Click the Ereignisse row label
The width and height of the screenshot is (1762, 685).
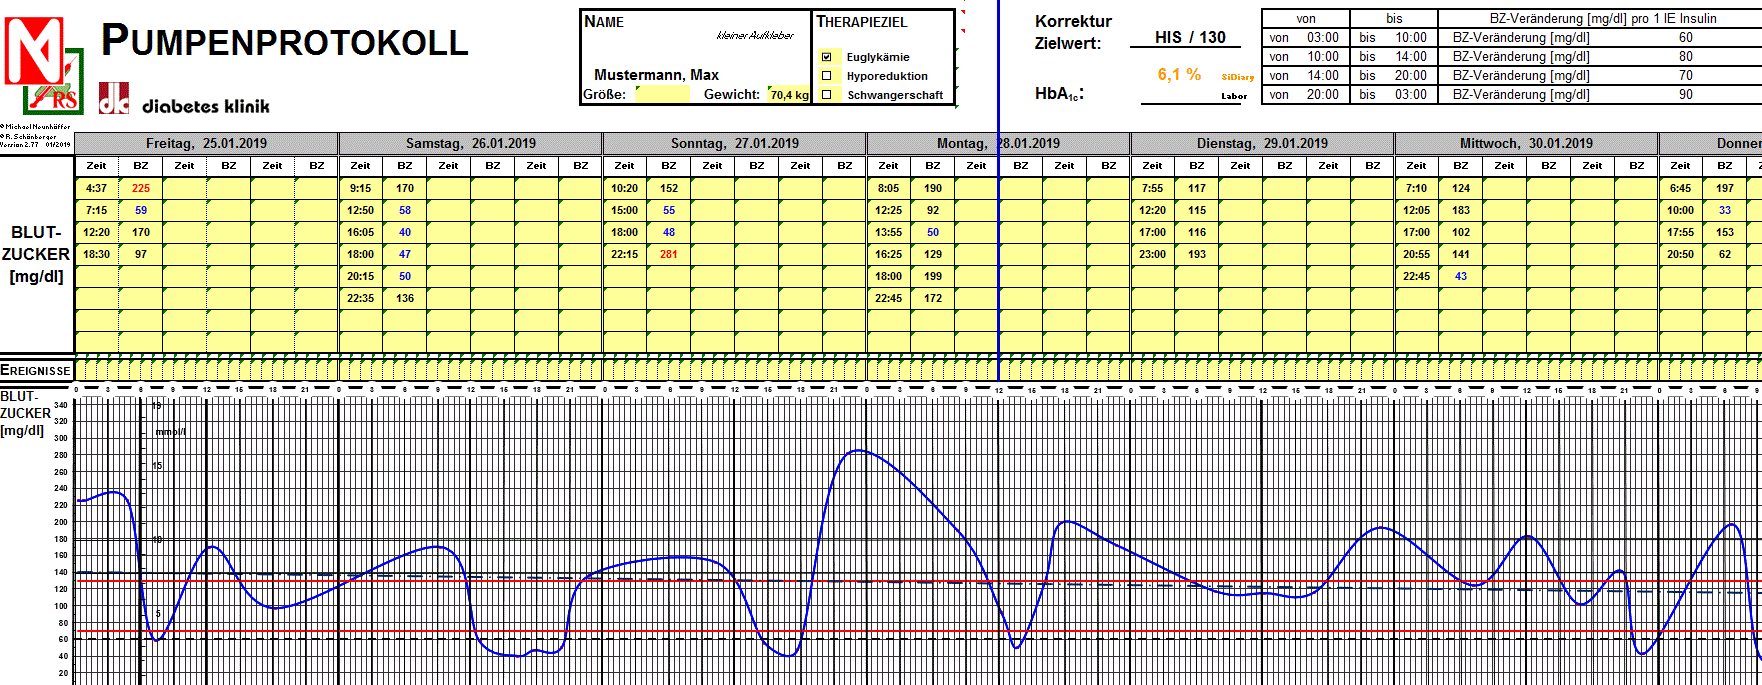point(36,370)
